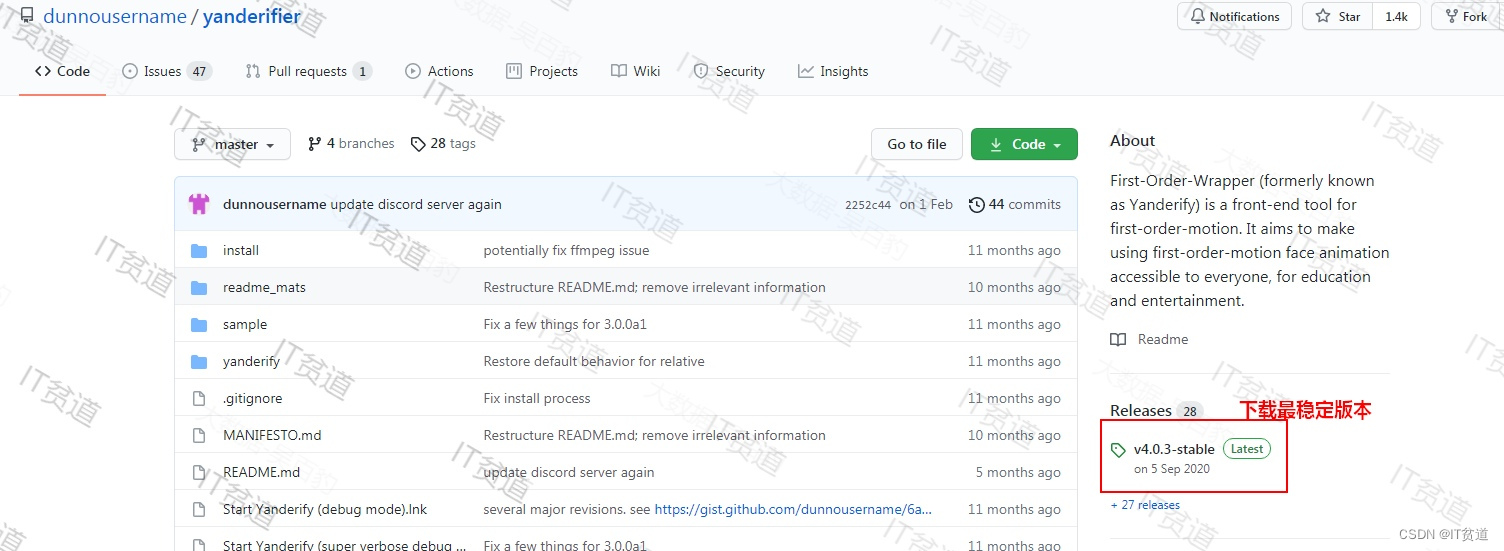1504x551 pixels.
Task: View the 4 branches link
Action: [x=351, y=144]
